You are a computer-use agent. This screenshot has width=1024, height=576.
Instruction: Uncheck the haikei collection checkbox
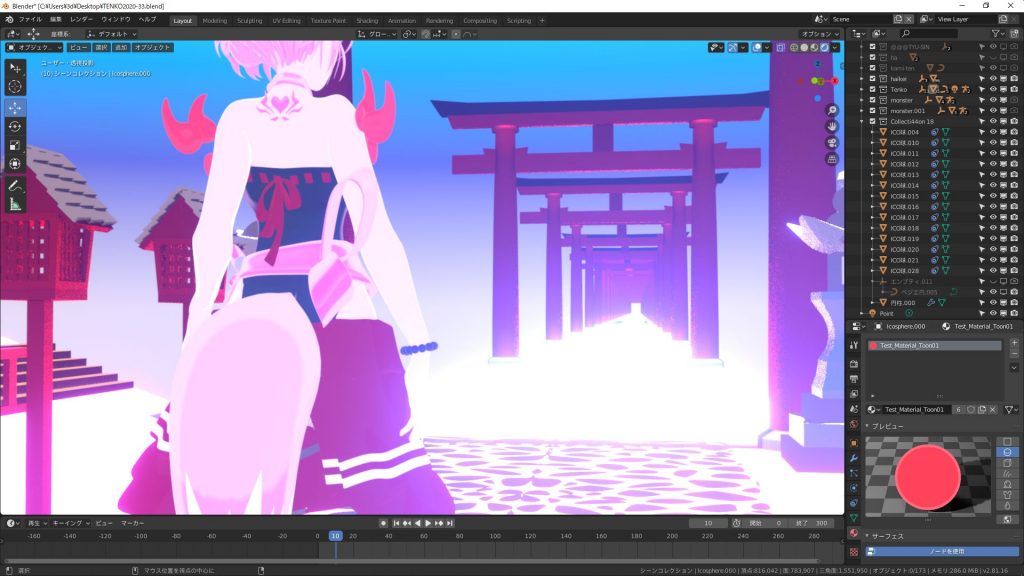(x=872, y=78)
